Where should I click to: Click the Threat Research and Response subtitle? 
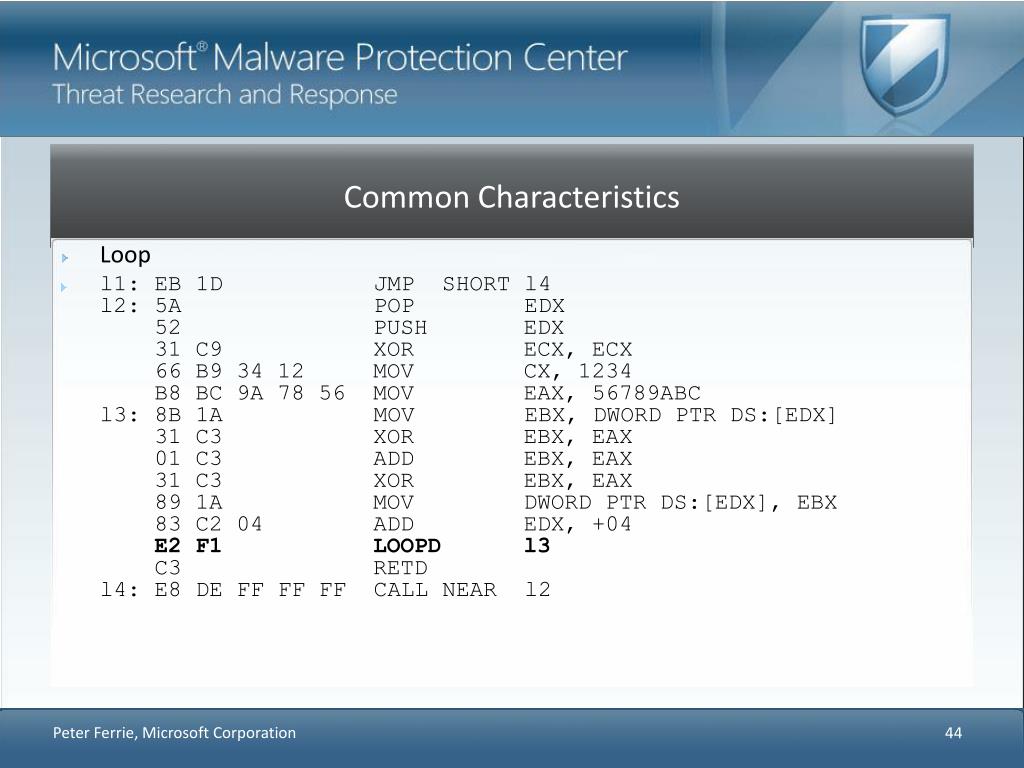(225, 95)
